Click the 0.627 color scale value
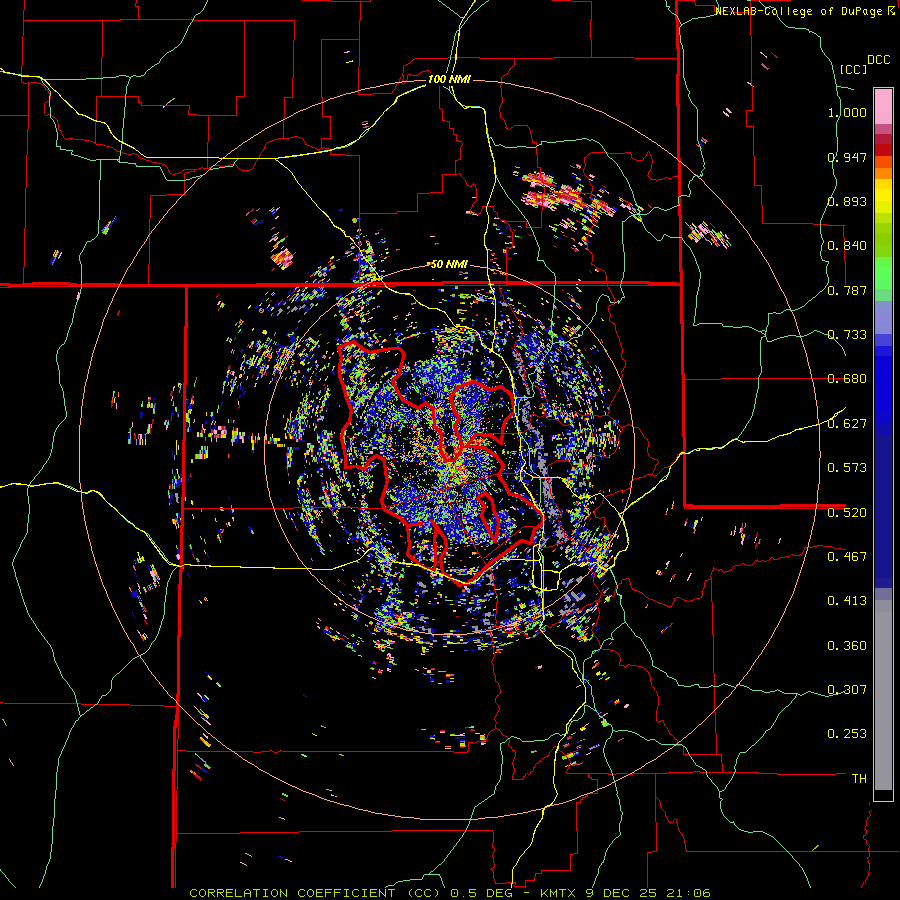The height and width of the screenshot is (900, 900). (847, 424)
